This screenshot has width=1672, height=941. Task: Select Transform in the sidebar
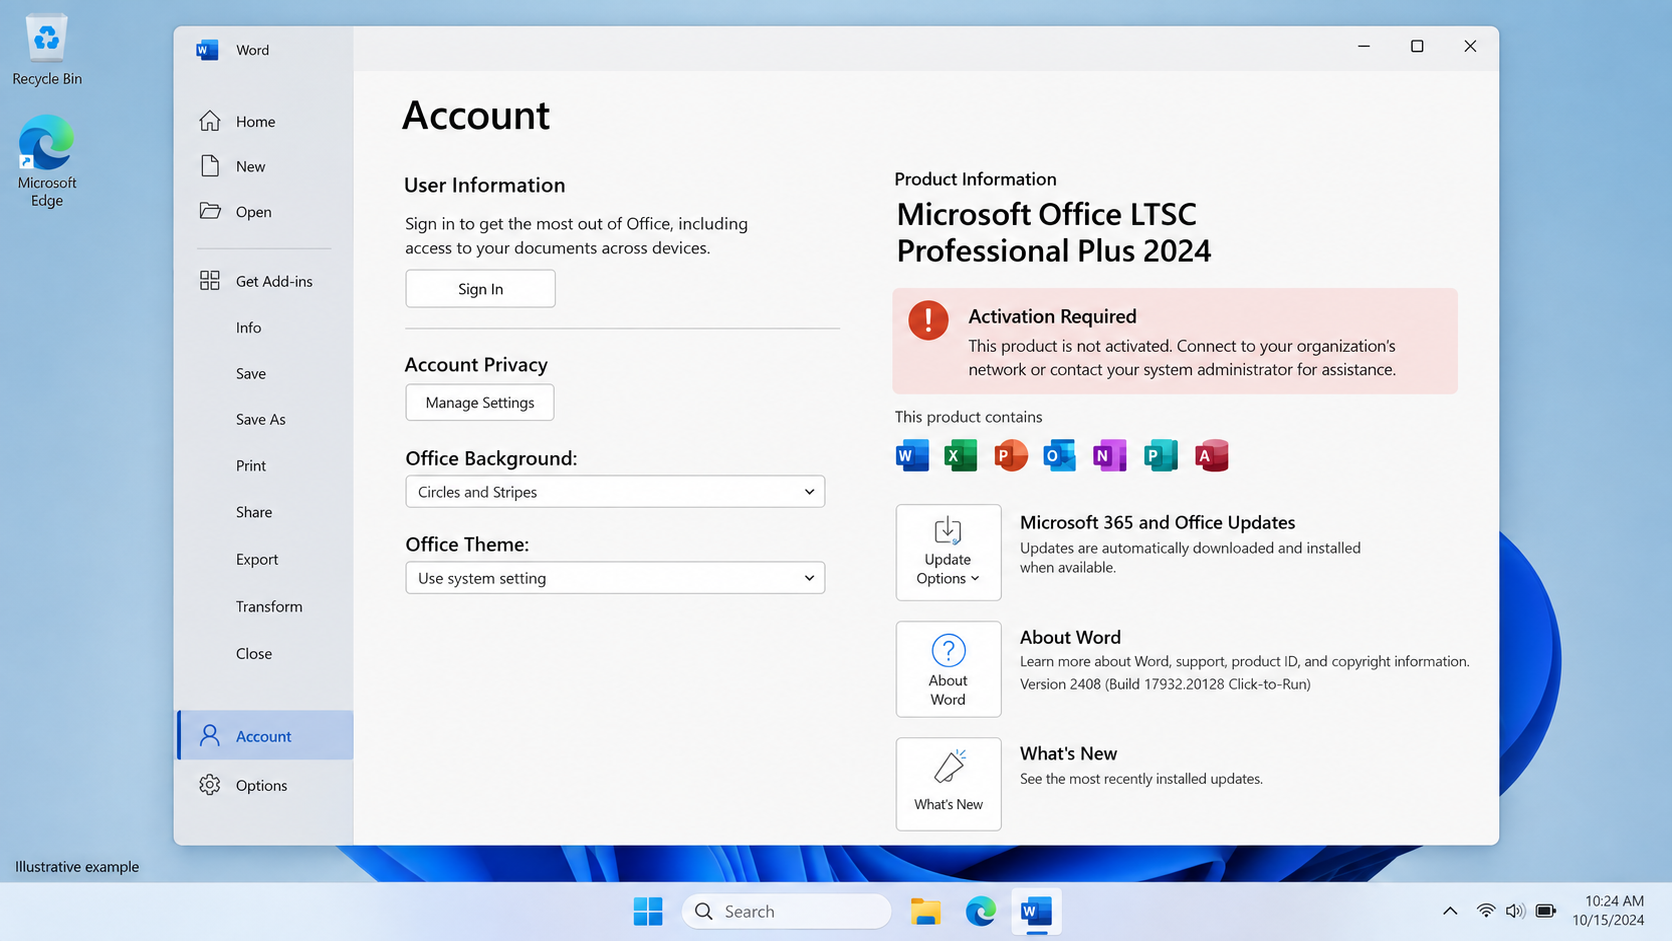(269, 606)
